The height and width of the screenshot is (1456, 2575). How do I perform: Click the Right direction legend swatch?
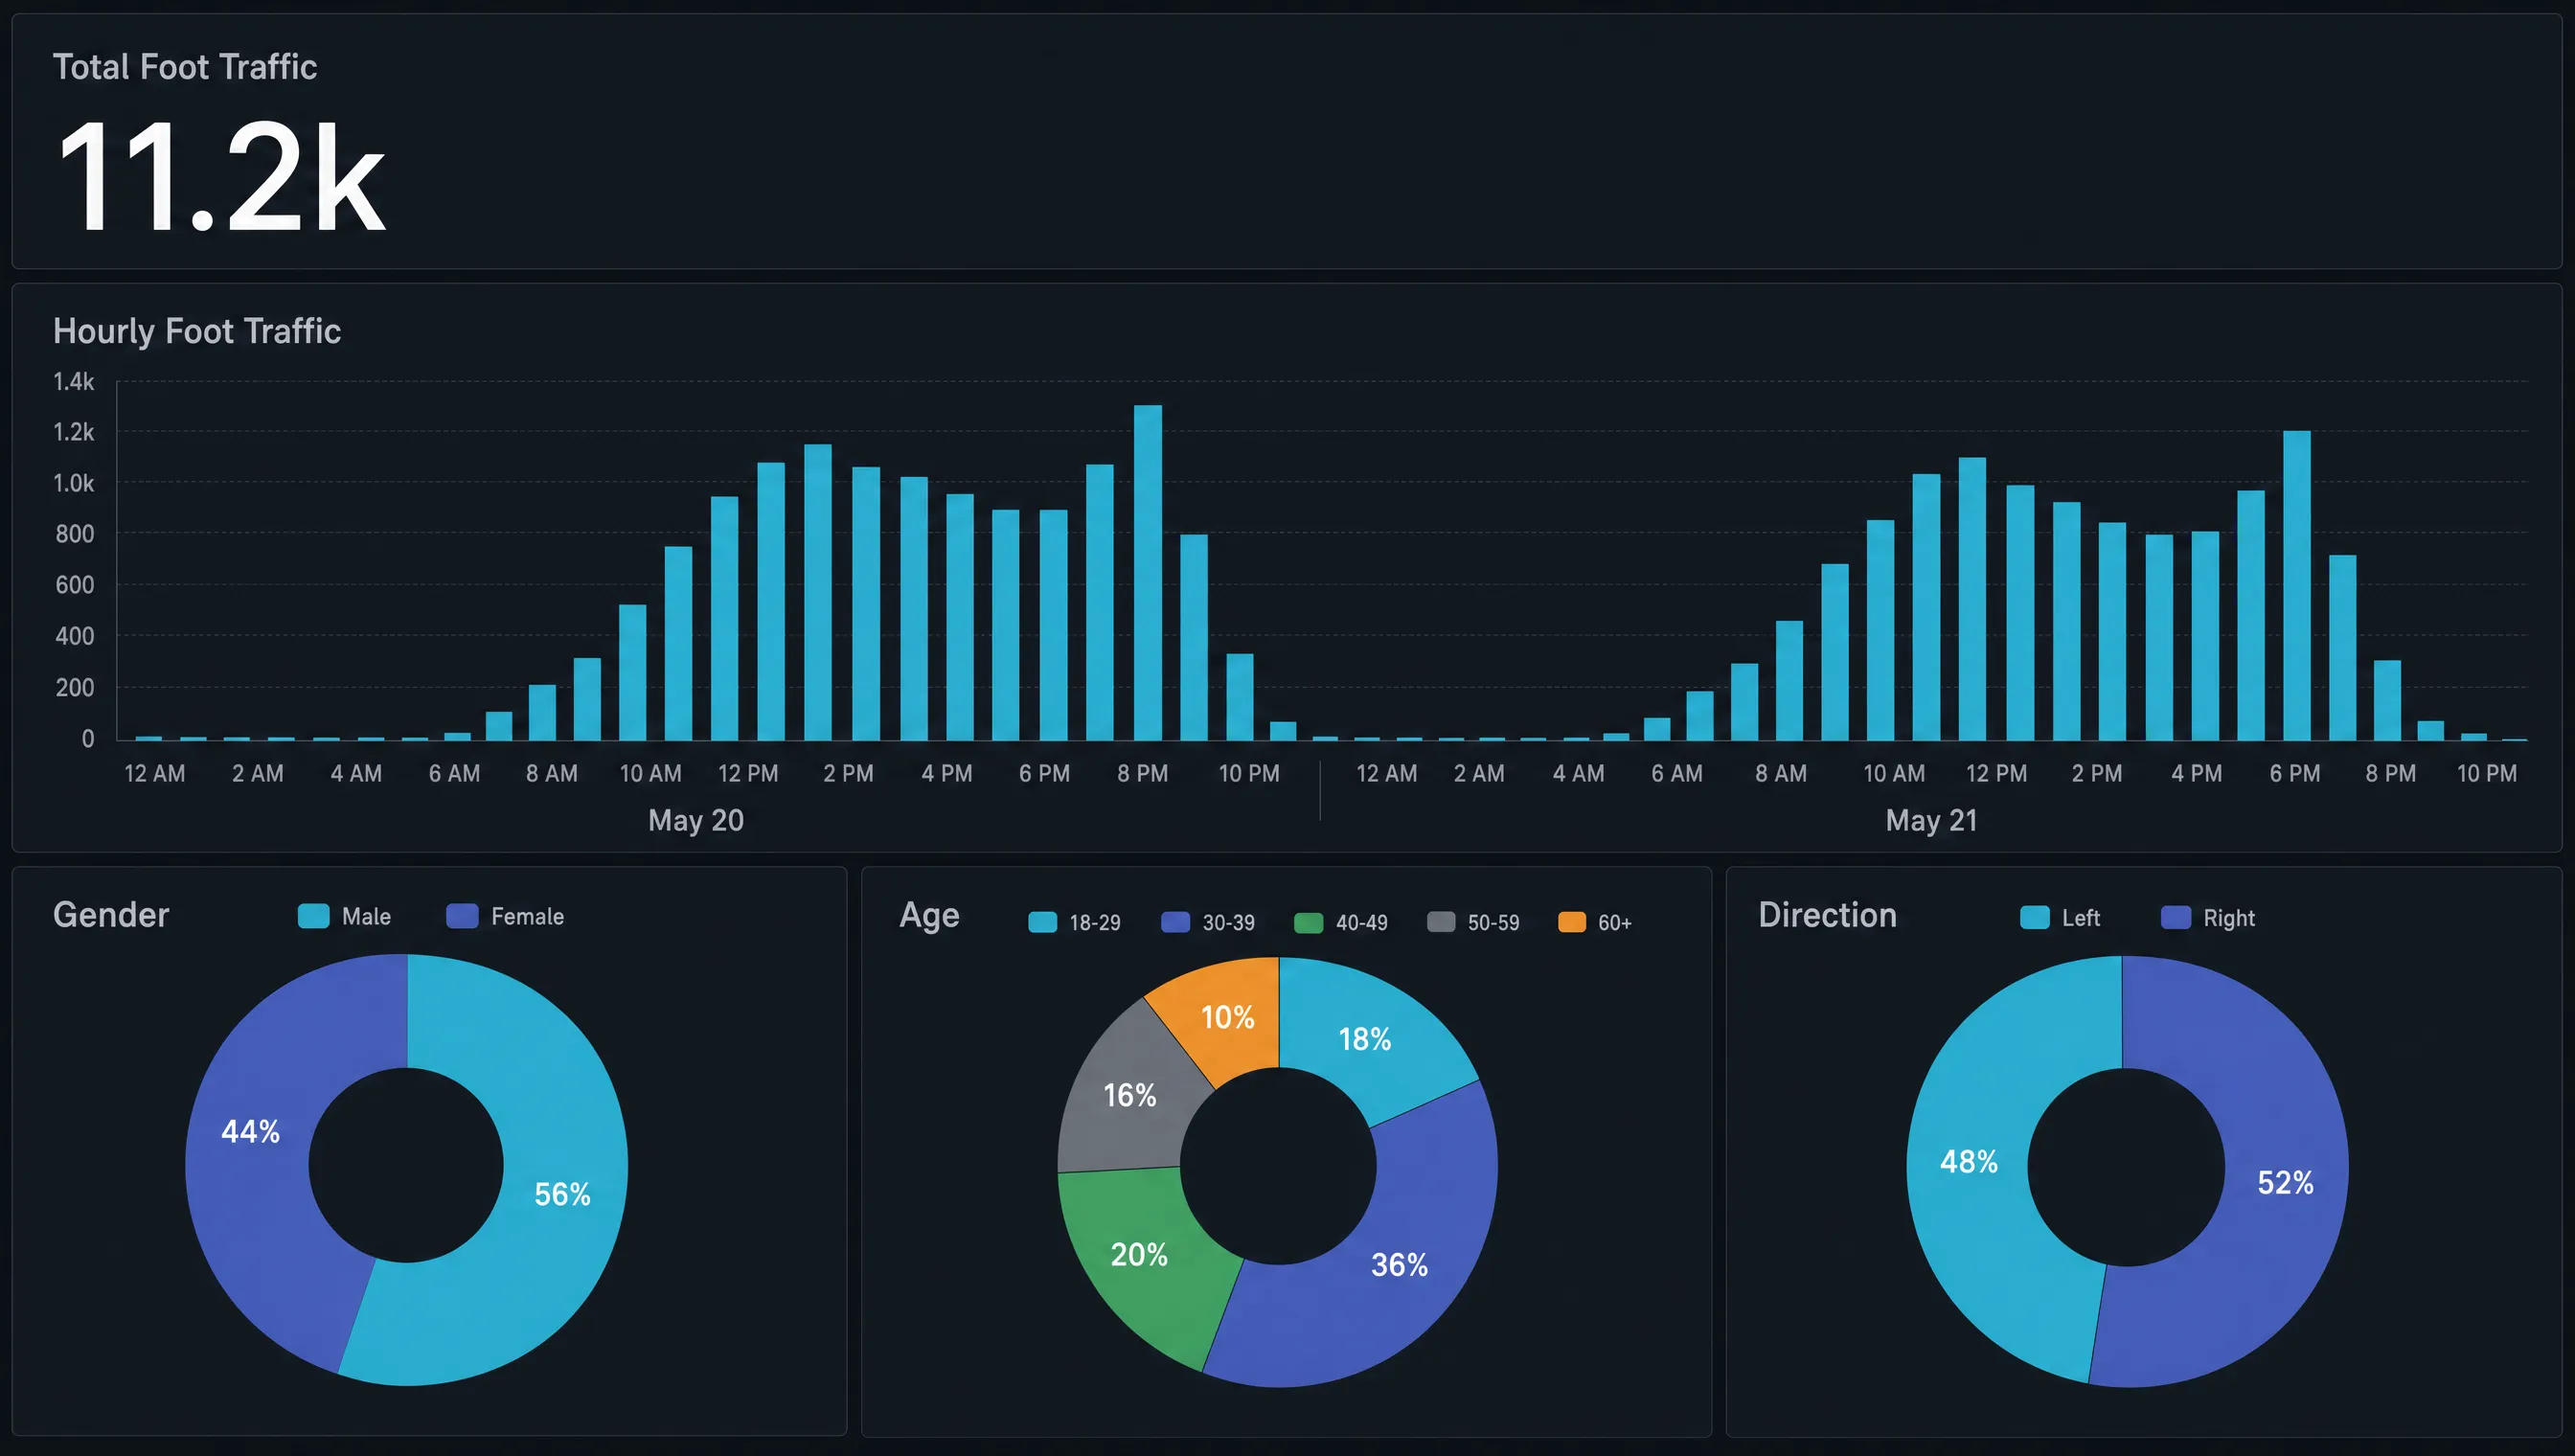(2176, 917)
